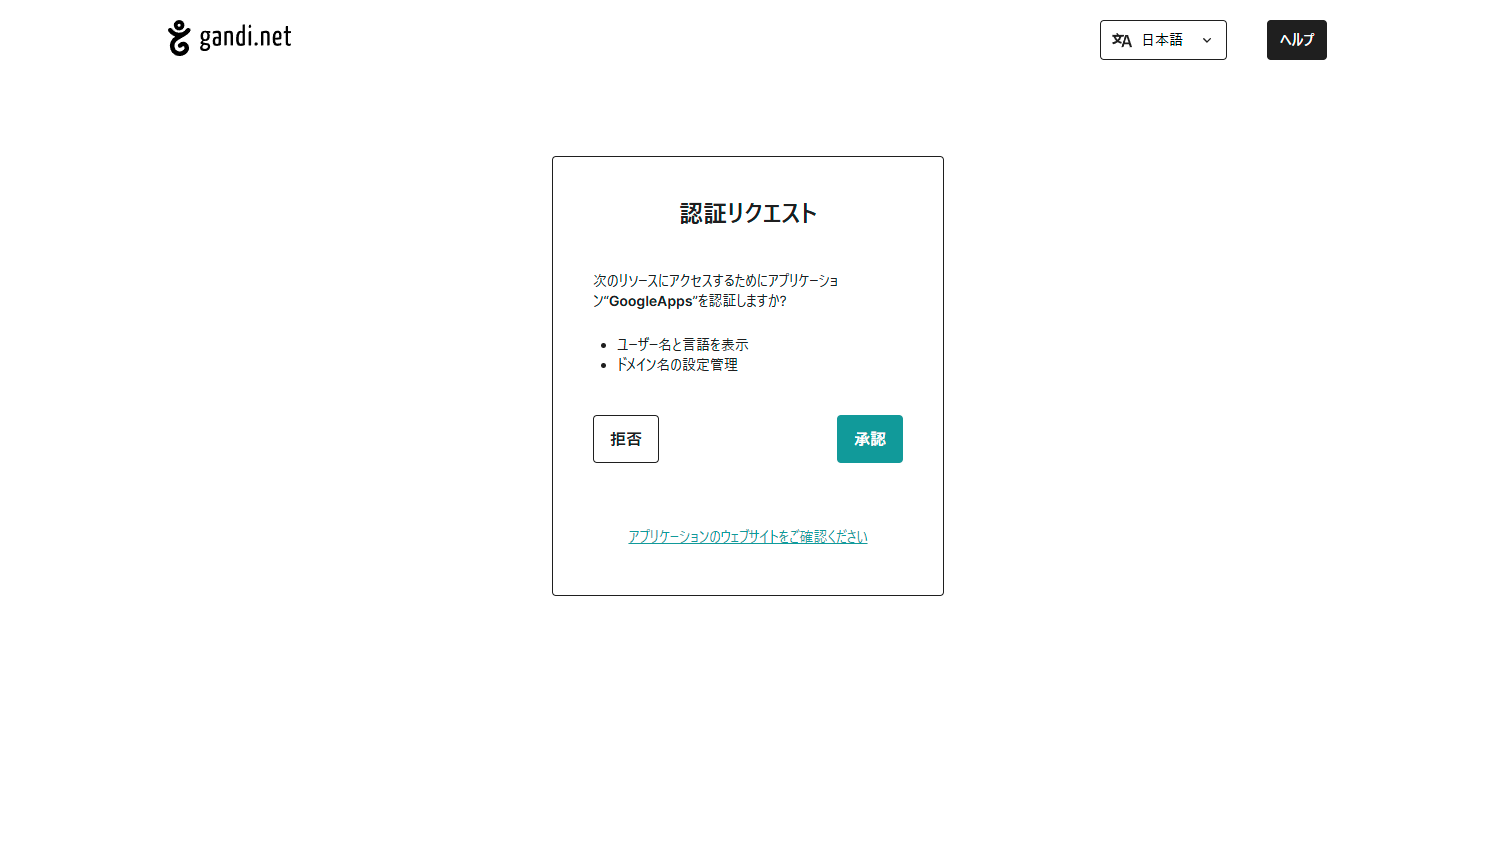
Task: Click bullet point beside ユーザー名と言語を表示
Action: [x=604, y=346]
